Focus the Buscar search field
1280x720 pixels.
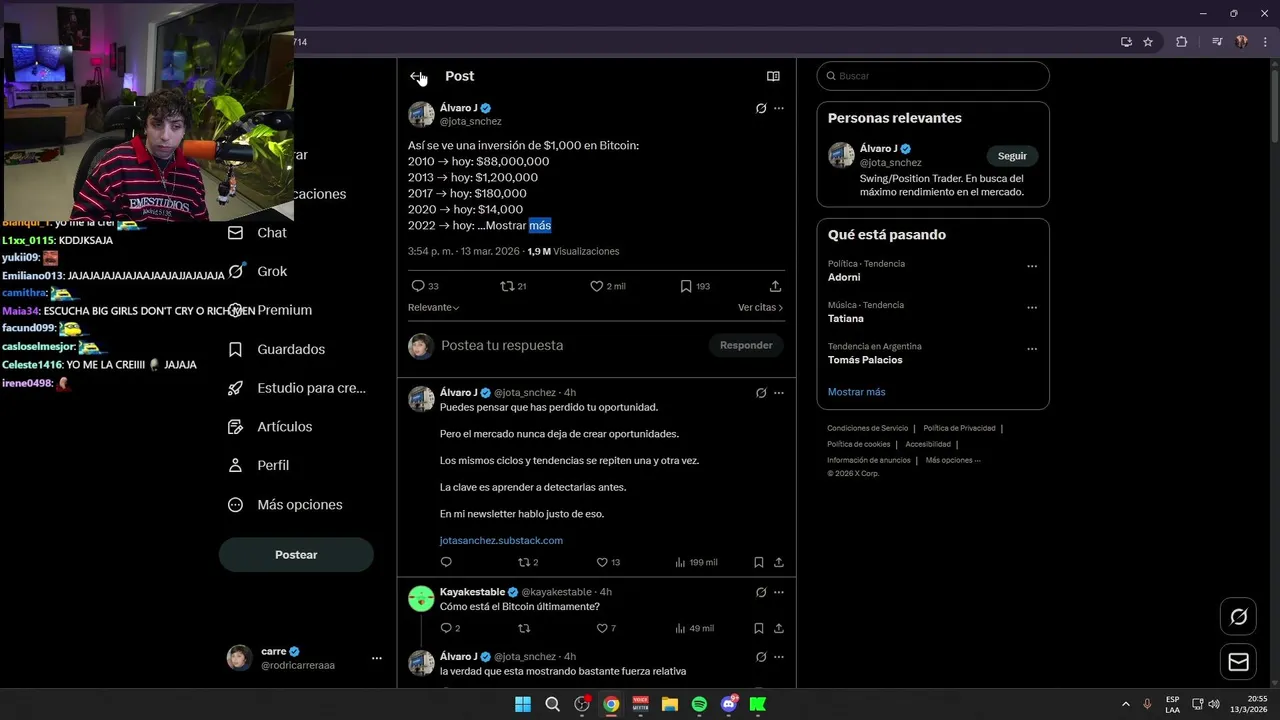[x=933, y=76]
